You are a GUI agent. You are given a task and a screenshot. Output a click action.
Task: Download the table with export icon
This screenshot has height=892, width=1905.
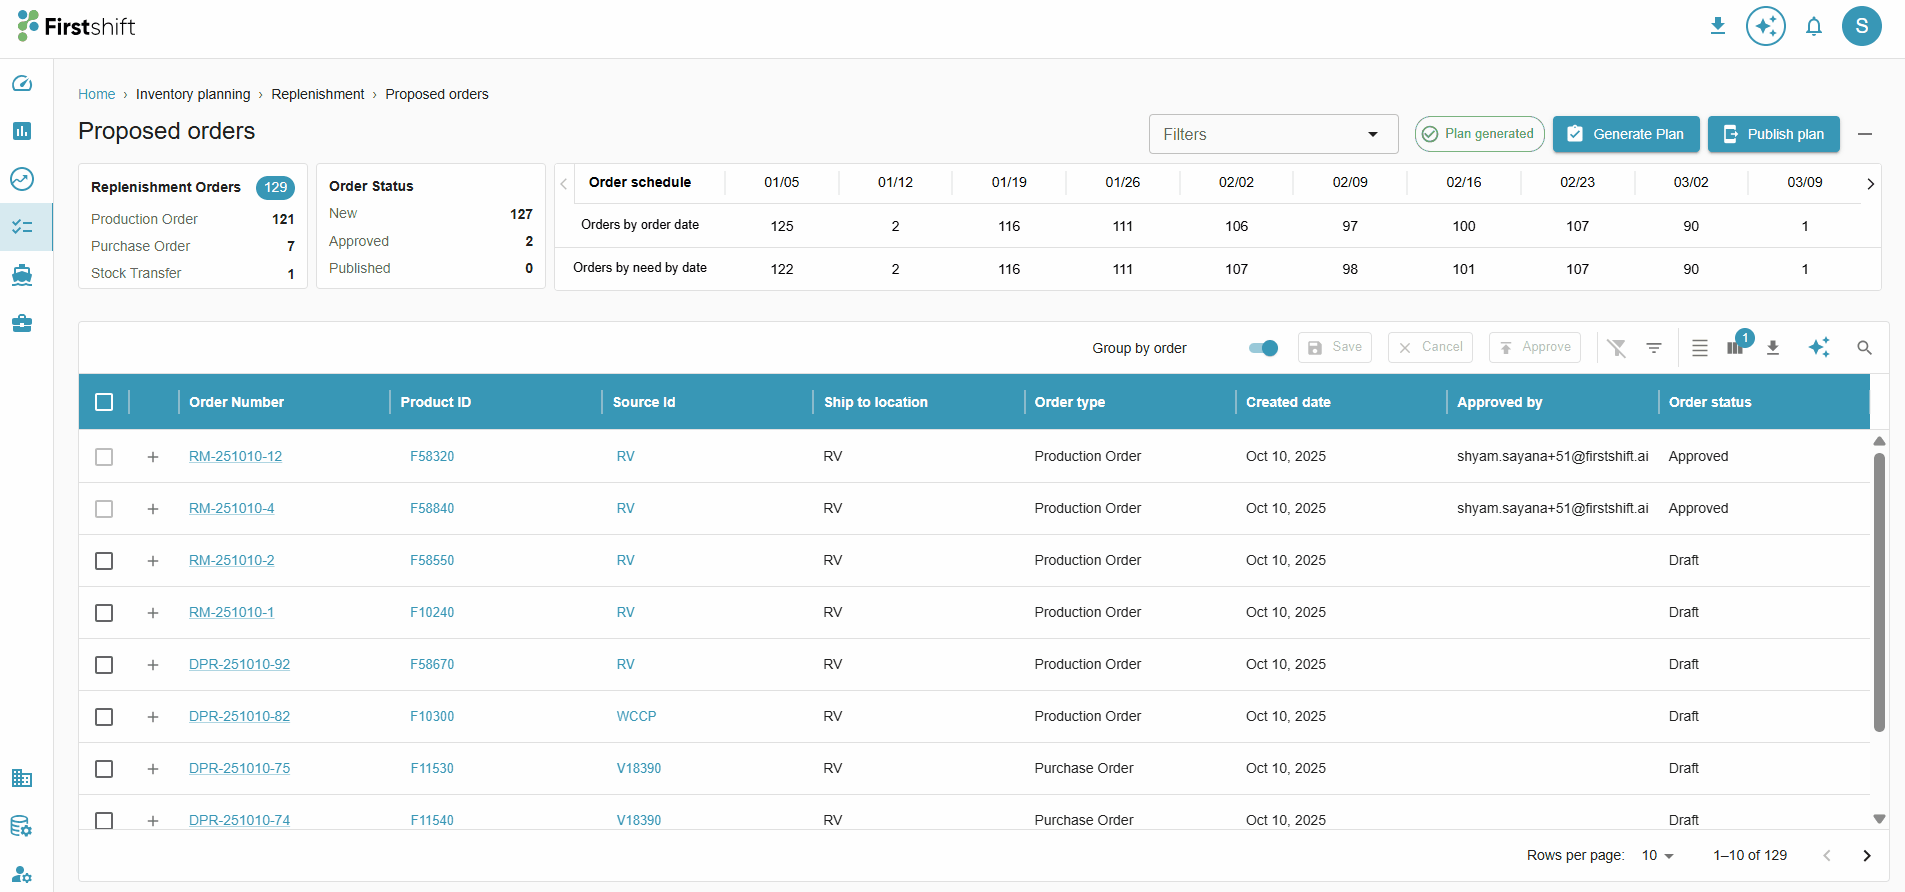point(1773,348)
